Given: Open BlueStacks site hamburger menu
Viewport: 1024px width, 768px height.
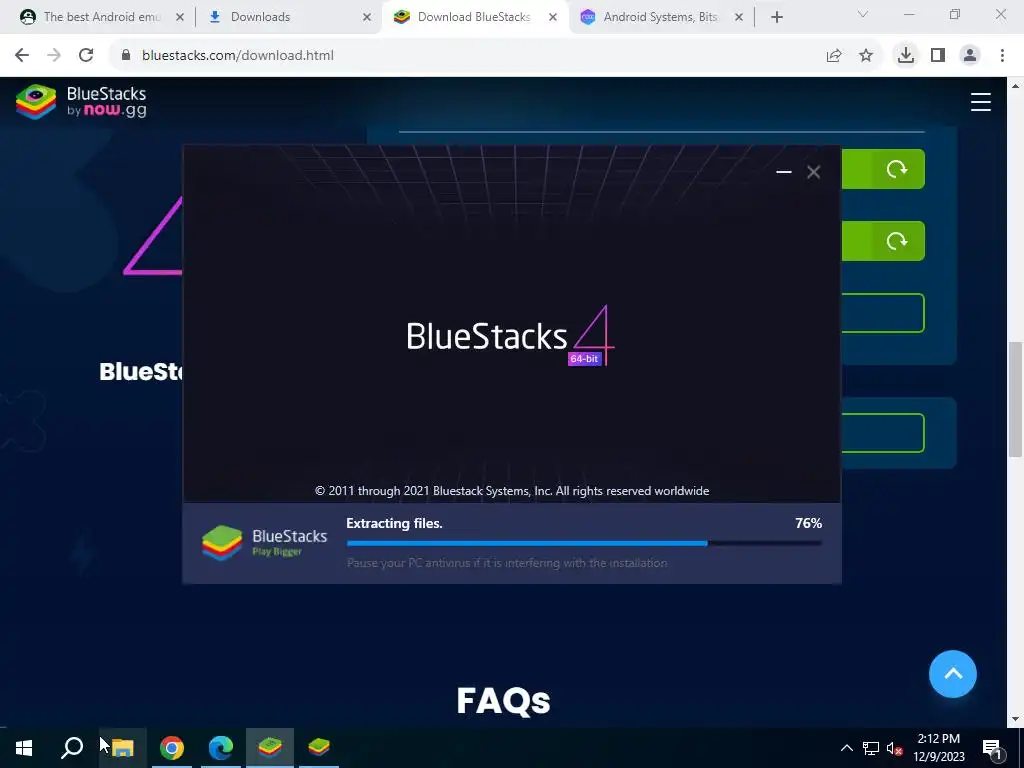Looking at the screenshot, I should 980,103.
